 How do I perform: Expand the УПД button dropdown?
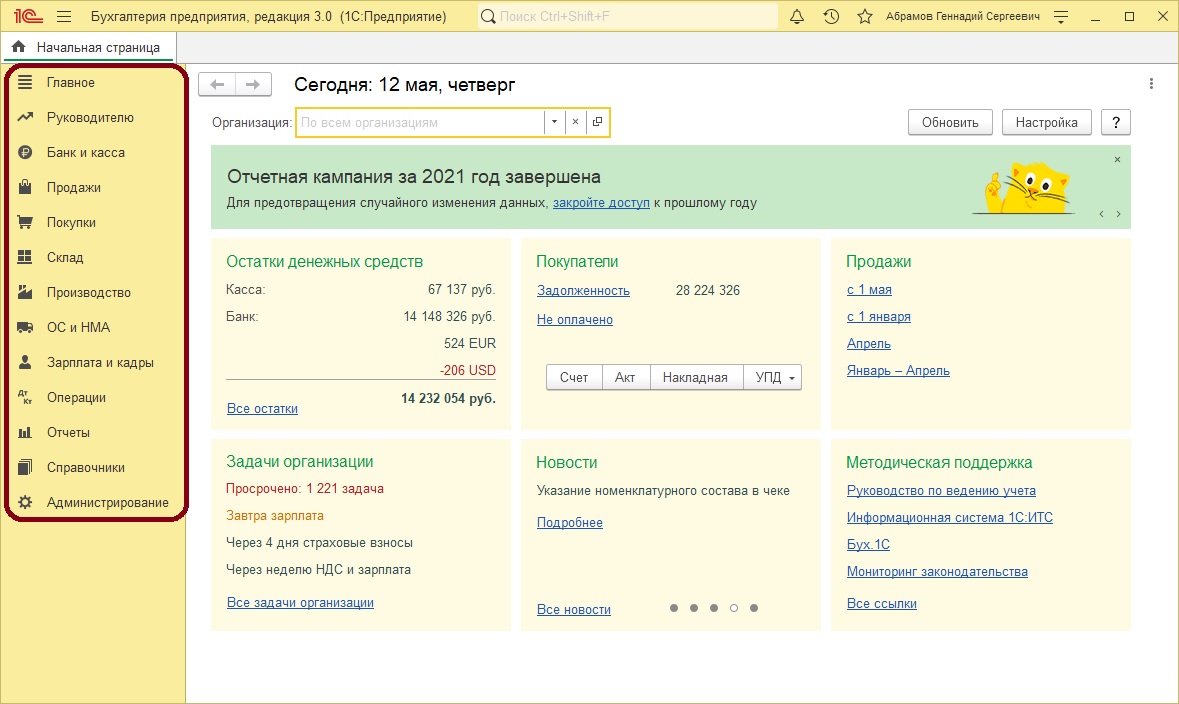(x=792, y=378)
